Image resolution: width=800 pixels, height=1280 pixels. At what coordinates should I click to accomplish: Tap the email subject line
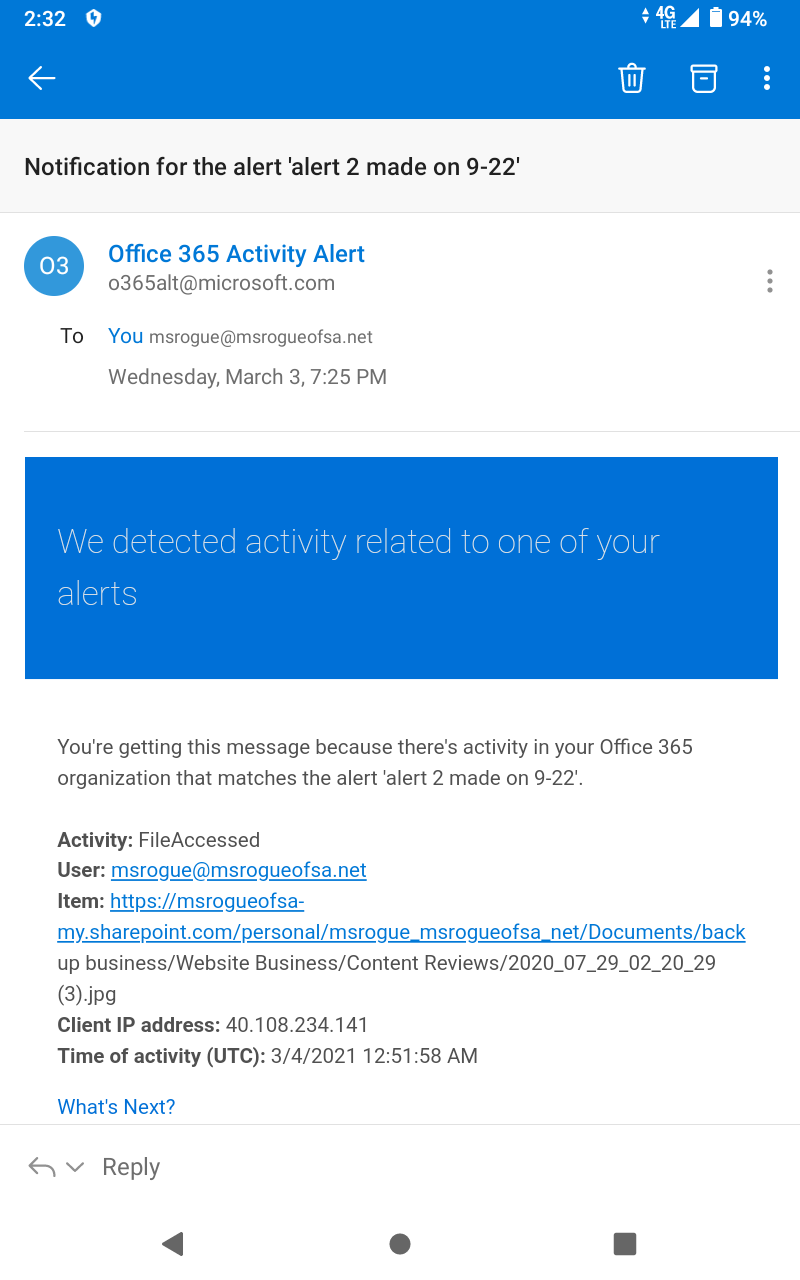pos(272,167)
